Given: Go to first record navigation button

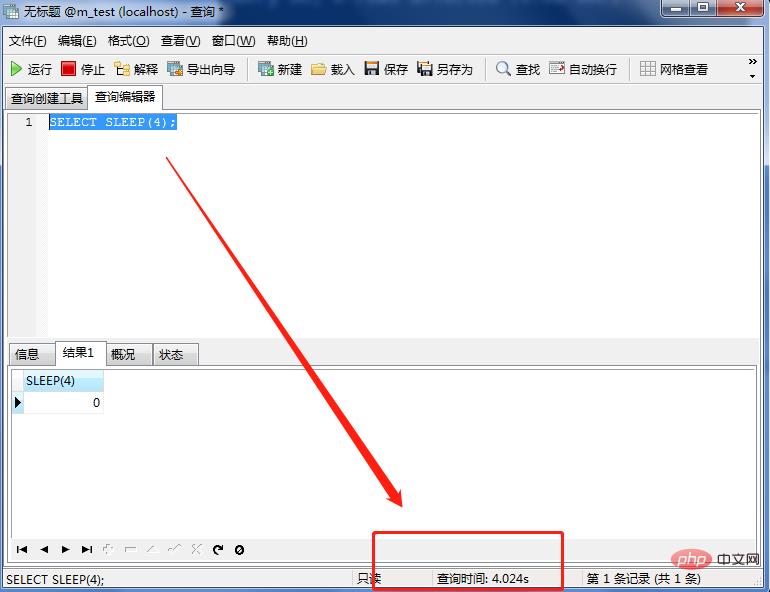Looking at the screenshot, I should pos(22,549).
